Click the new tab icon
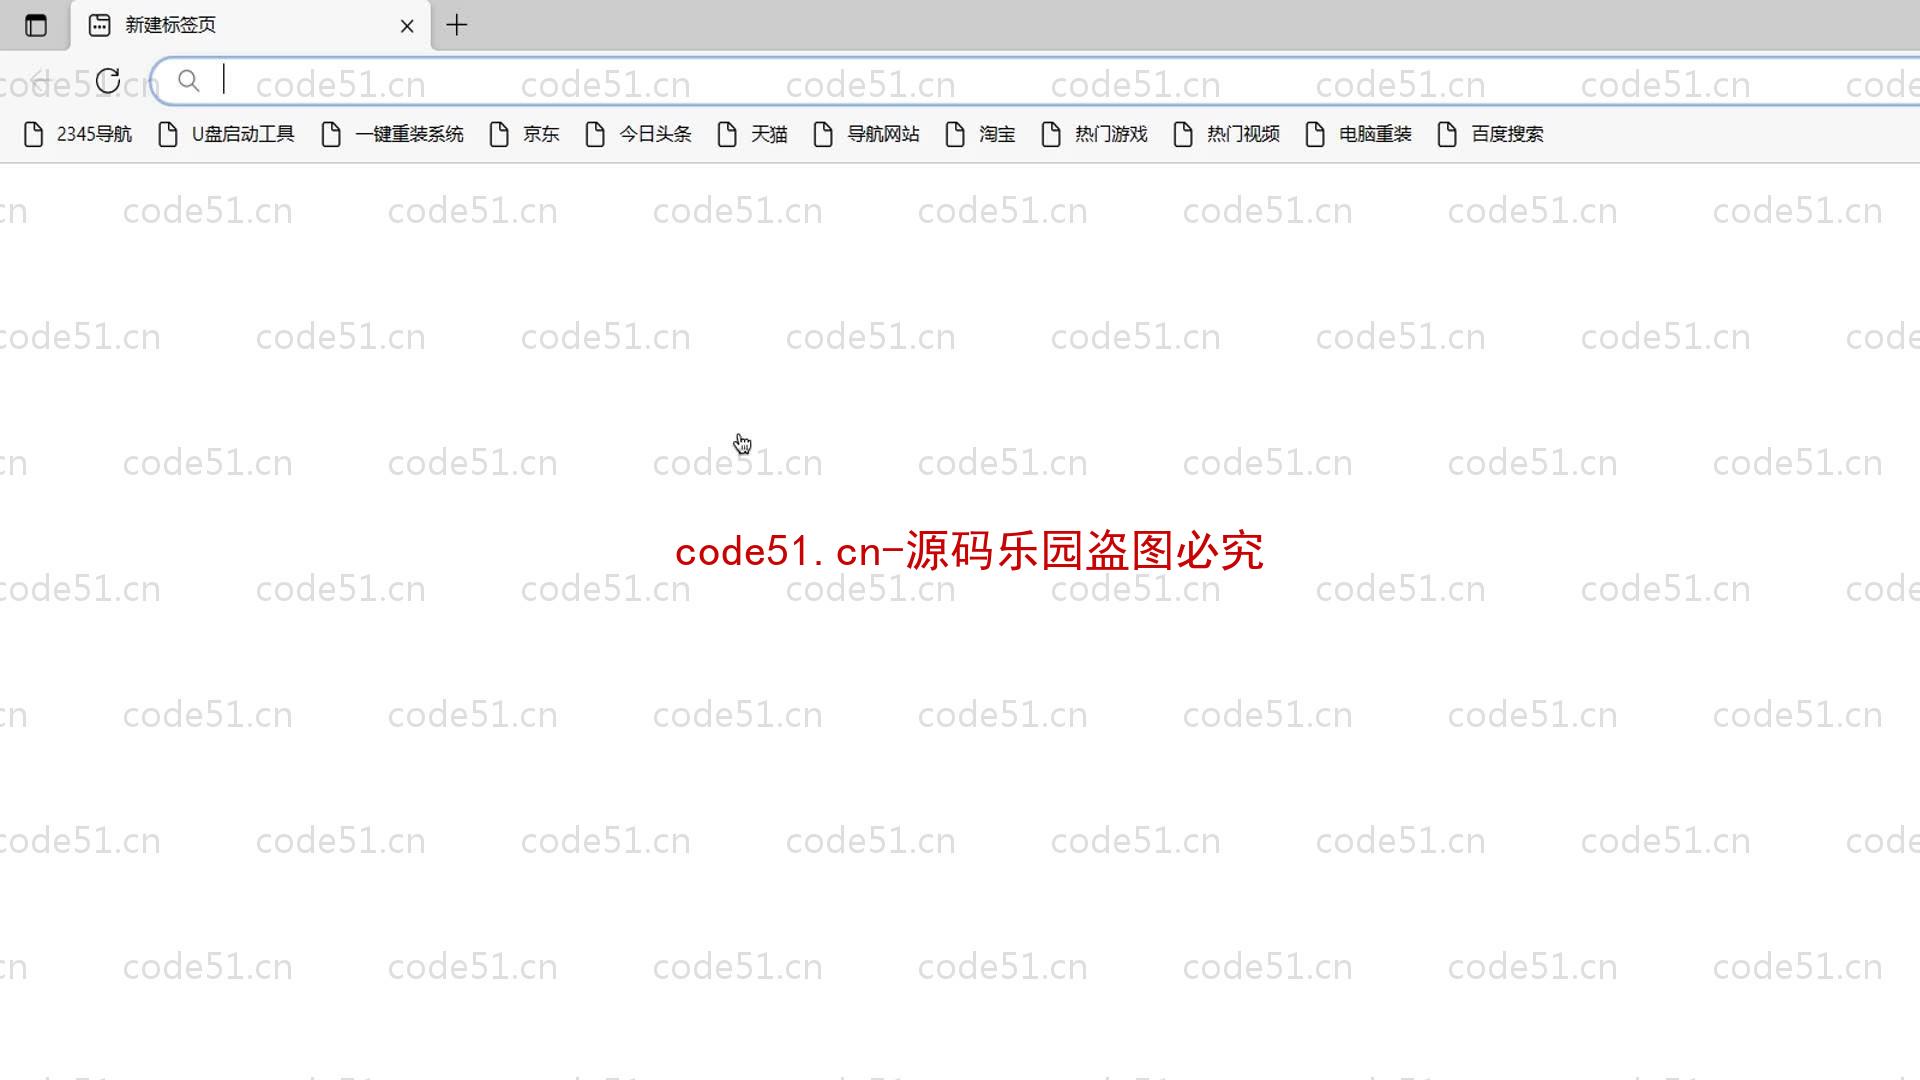Screen dimensions: 1920x1080 [x=456, y=24]
